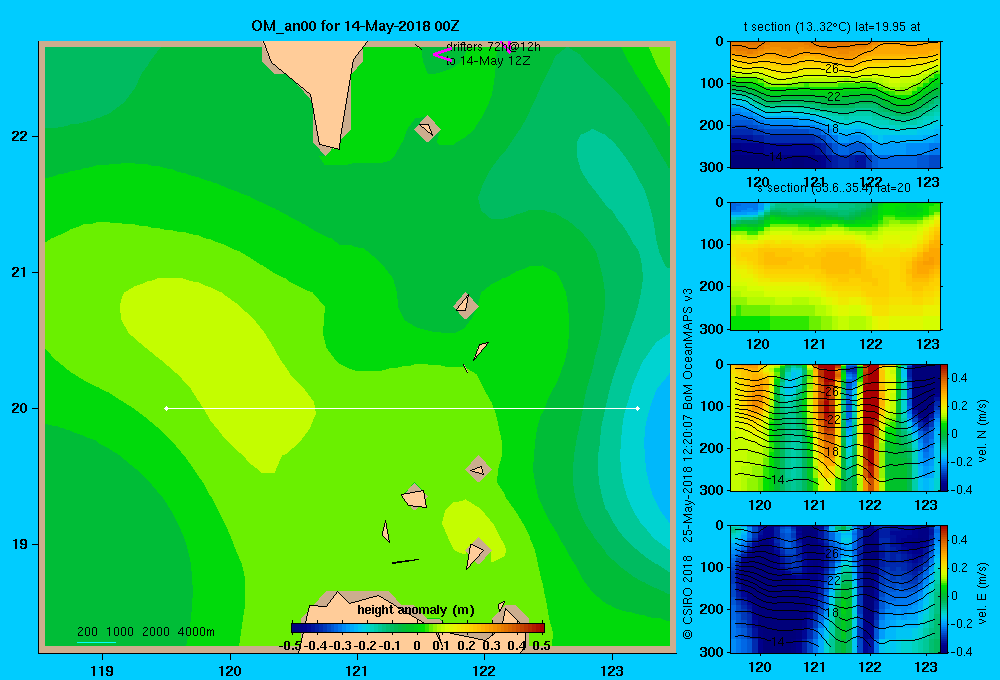1000x680 pixels.
Task: Click longitude 122 under the vel. E section
Action: (870, 667)
